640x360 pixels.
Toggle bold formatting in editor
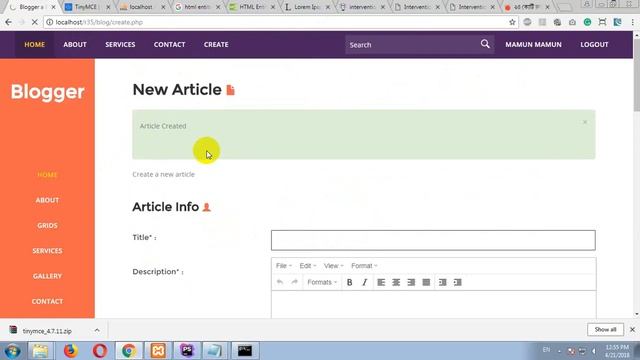click(x=349, y=282)
